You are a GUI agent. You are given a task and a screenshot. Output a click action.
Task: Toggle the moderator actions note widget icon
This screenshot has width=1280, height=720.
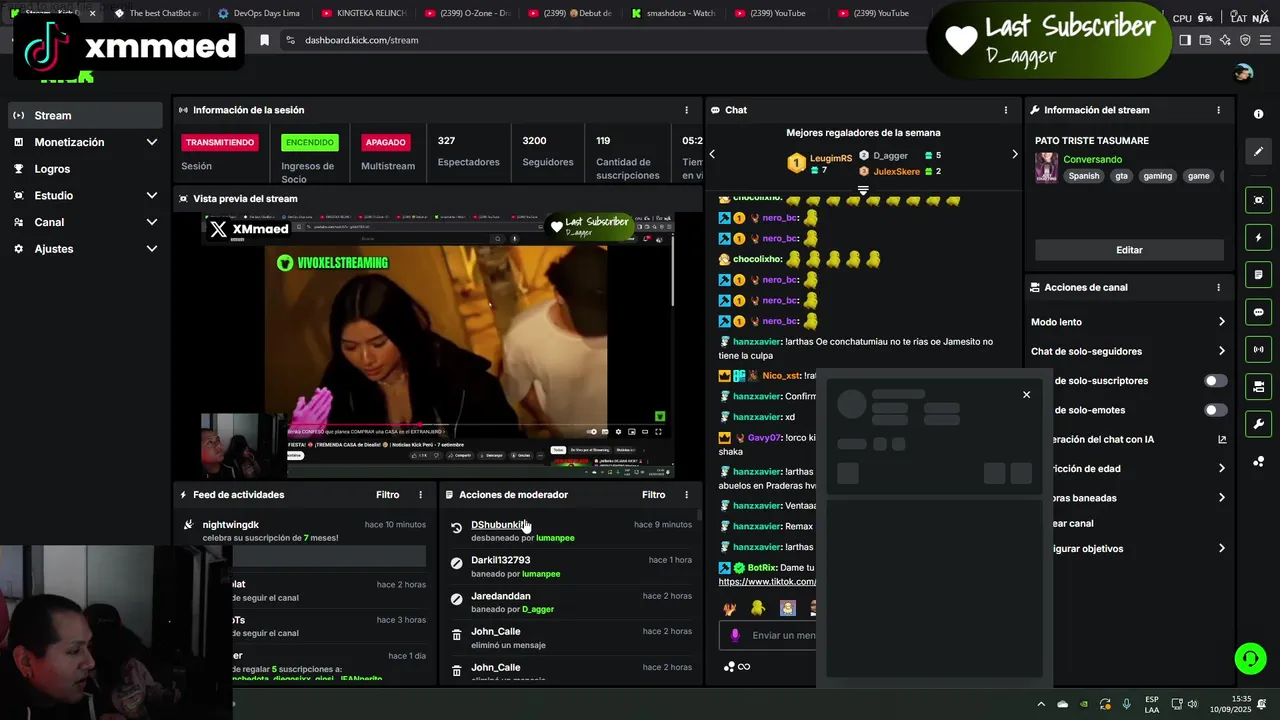[1258, 275]
